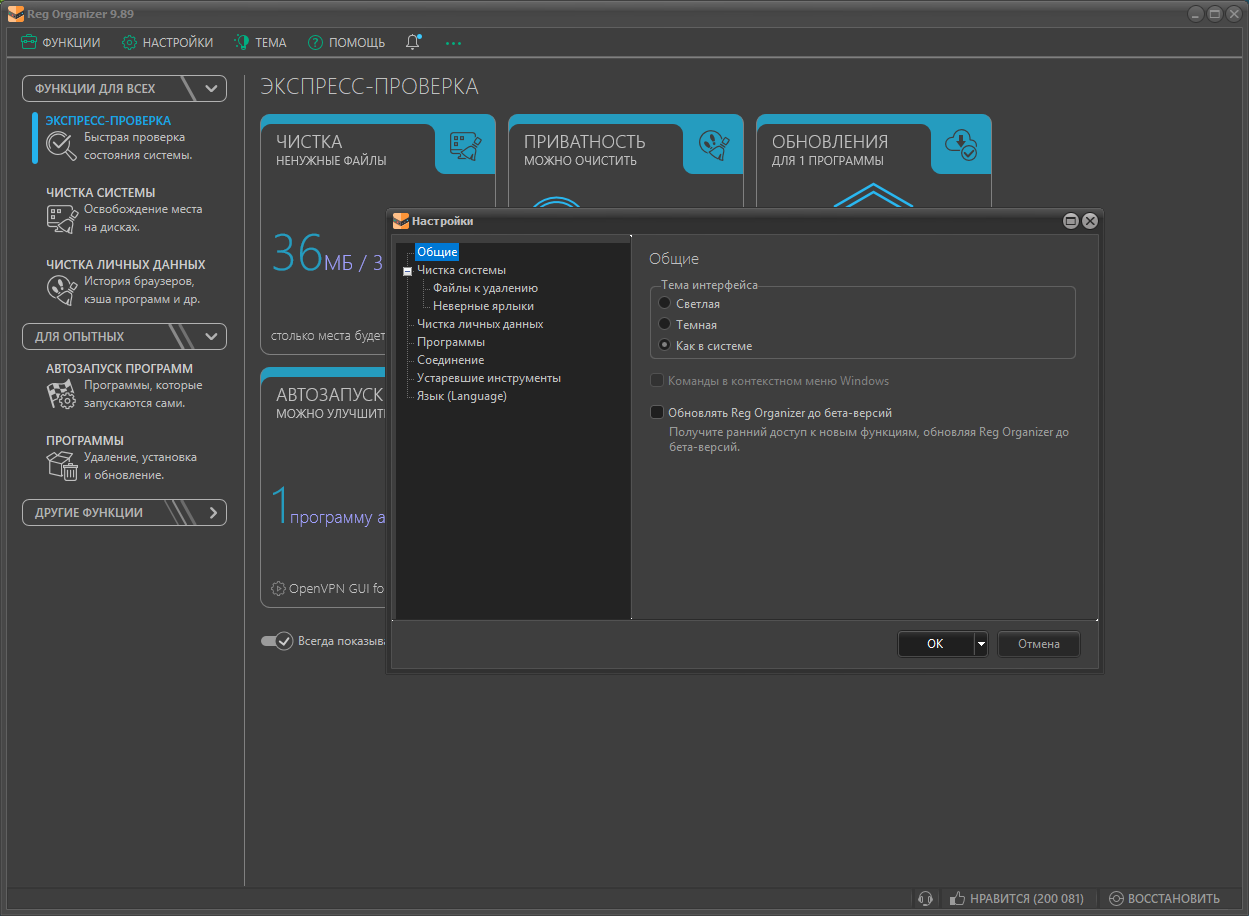Click the headset support icon in status bar
1249x916 pixels.
coord(926,898)
